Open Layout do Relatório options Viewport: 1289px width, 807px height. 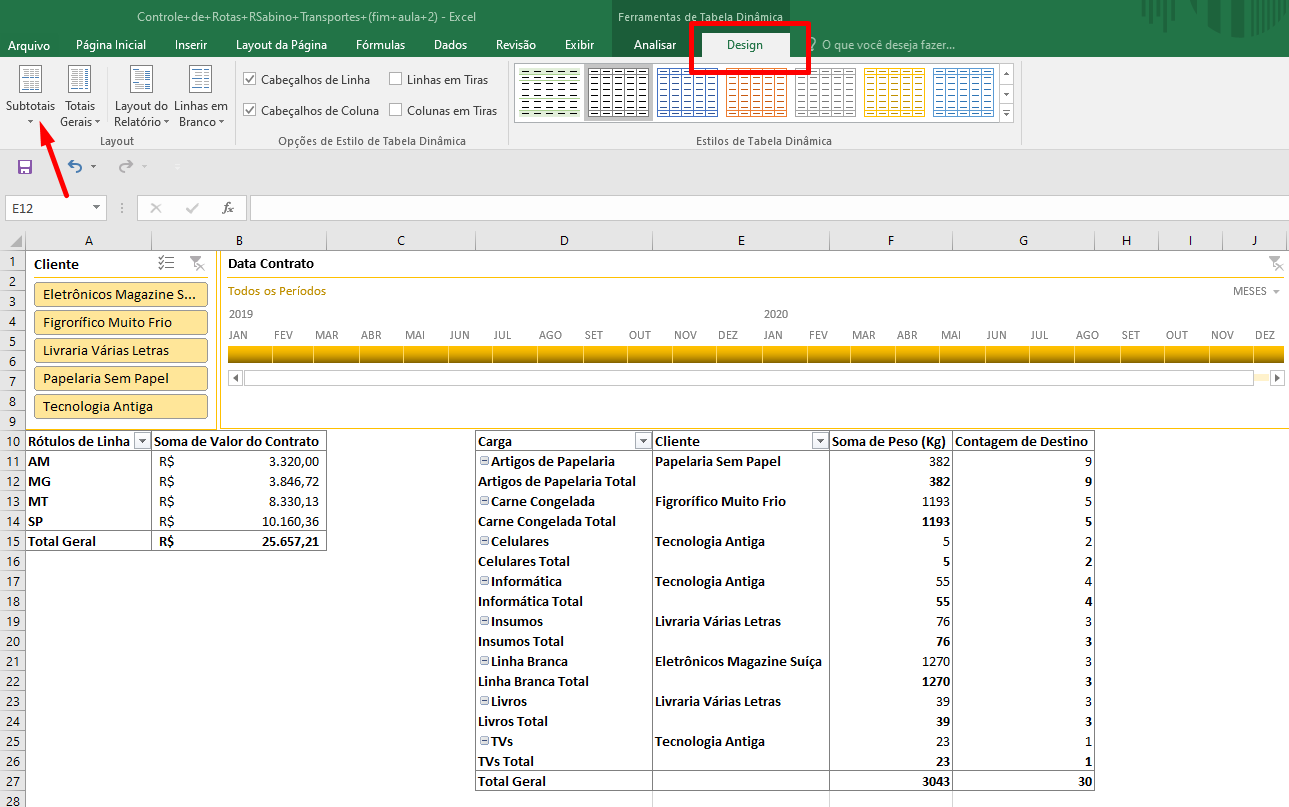tap(141, 96)
